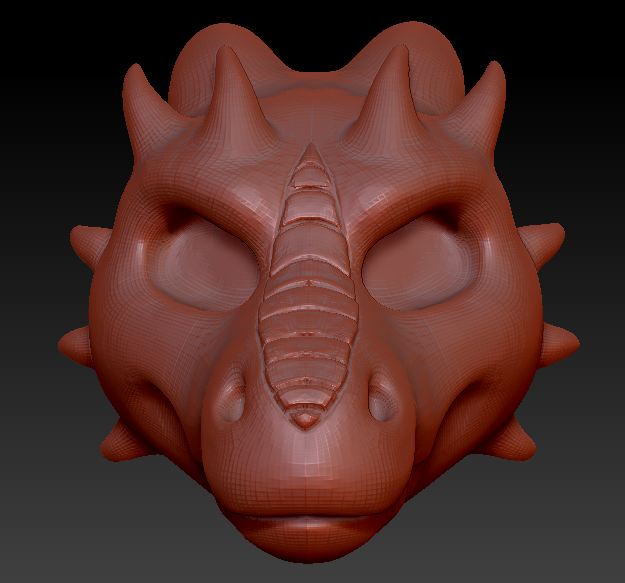Click the dragon's closed mouth line
The image size is (625, 583).
click(x=308, y=516)
